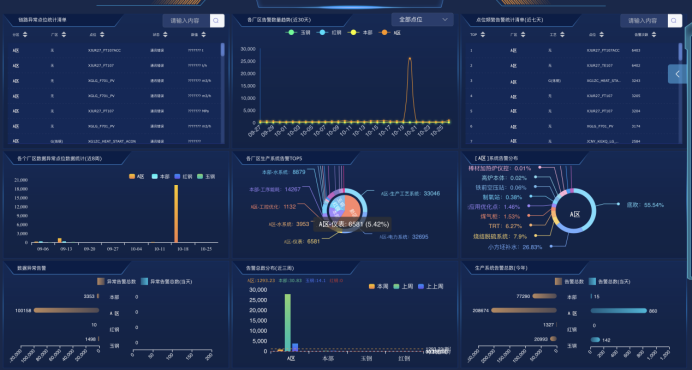
Task: Click the 高炉本体: 0.02% donut label
Action: click(x=504, y=178)
